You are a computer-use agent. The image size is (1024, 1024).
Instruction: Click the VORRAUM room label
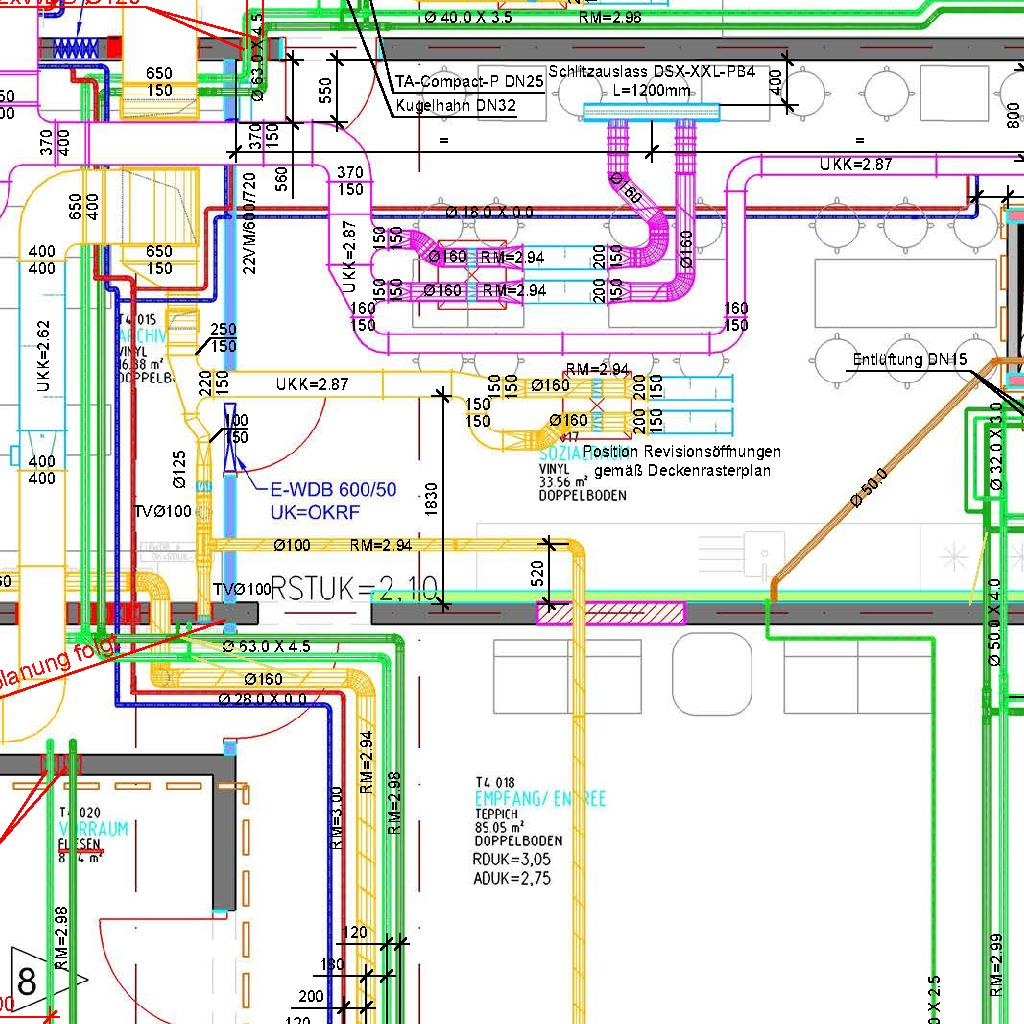(x=93, y=830)
